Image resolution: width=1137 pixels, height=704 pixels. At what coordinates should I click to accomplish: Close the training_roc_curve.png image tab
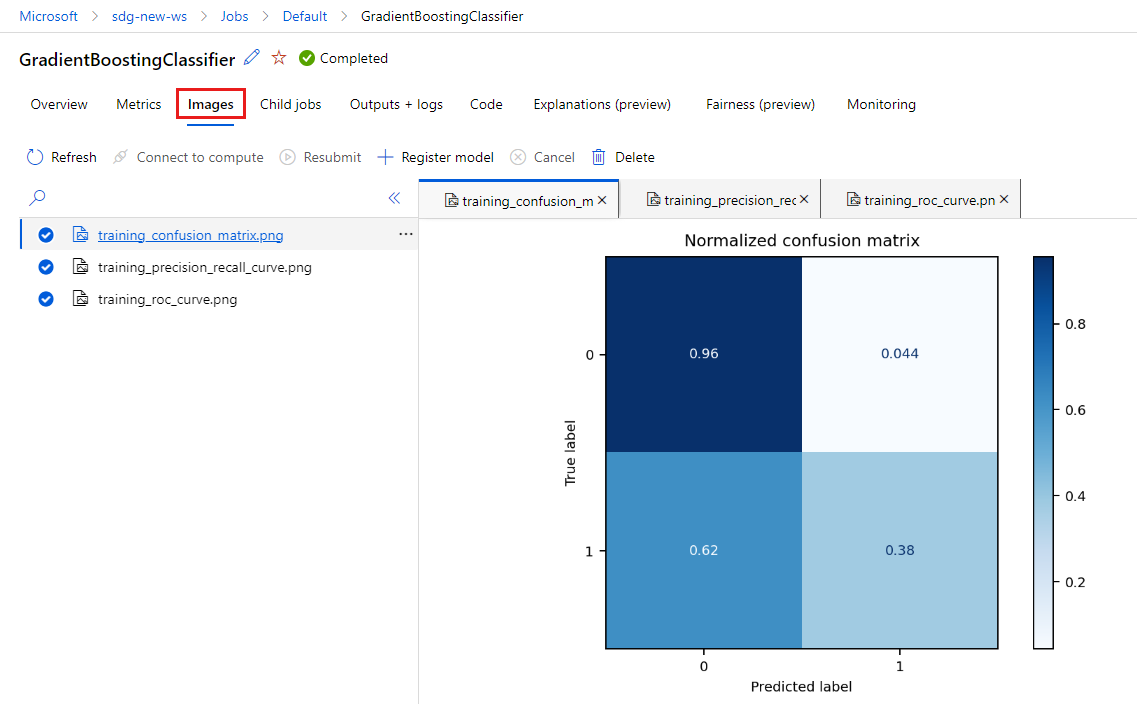(x=1004, y=199)
